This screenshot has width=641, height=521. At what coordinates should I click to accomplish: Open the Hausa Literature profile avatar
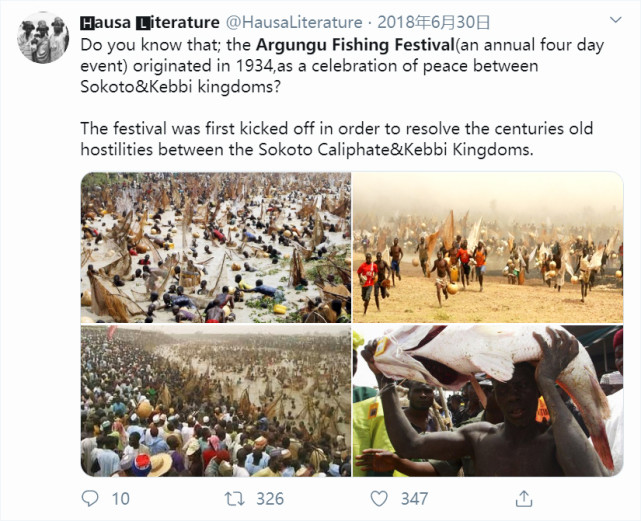[43, 39]
